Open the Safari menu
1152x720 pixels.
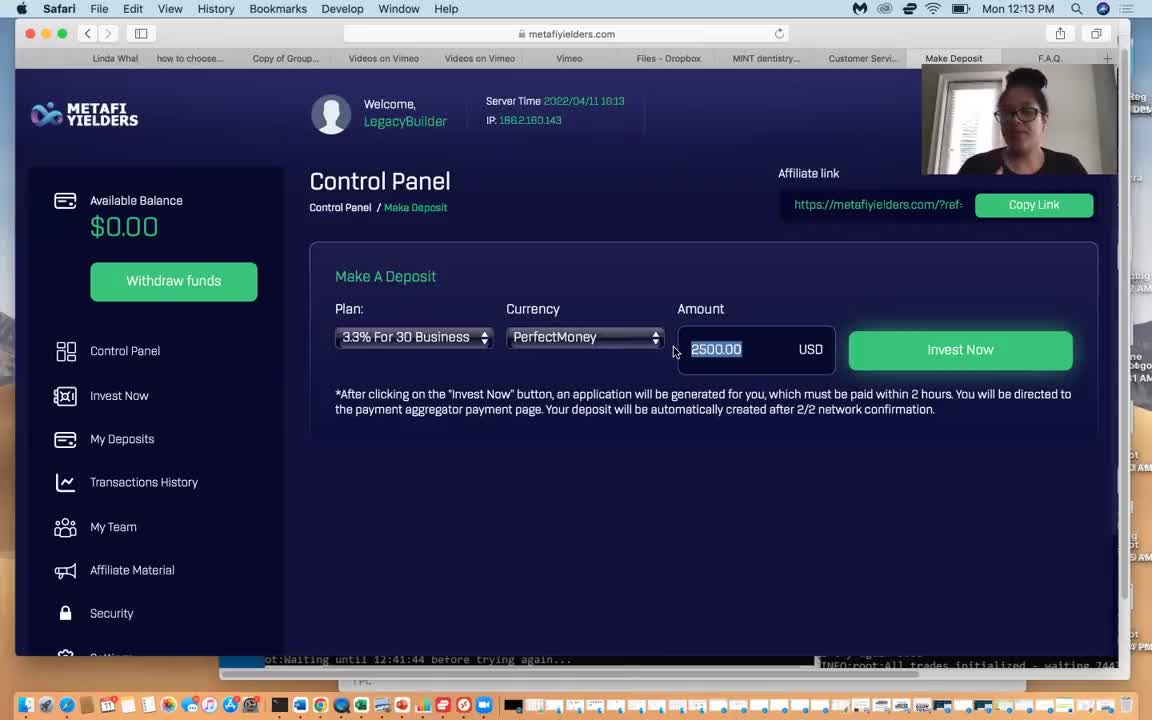pyautogui.click(x=59, y=9)
